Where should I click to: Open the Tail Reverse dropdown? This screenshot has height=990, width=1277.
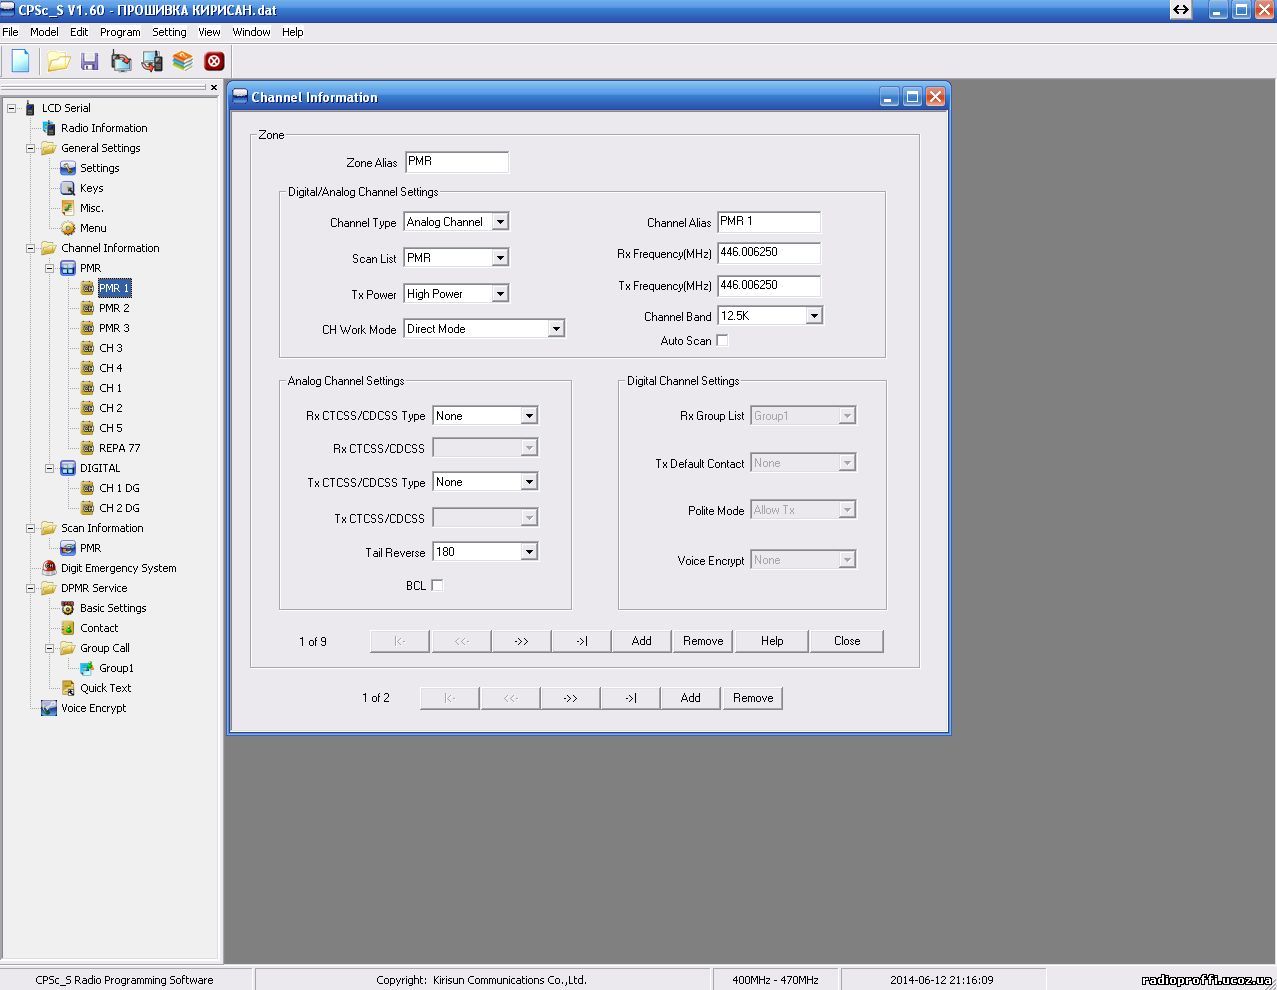coord(530,552)
